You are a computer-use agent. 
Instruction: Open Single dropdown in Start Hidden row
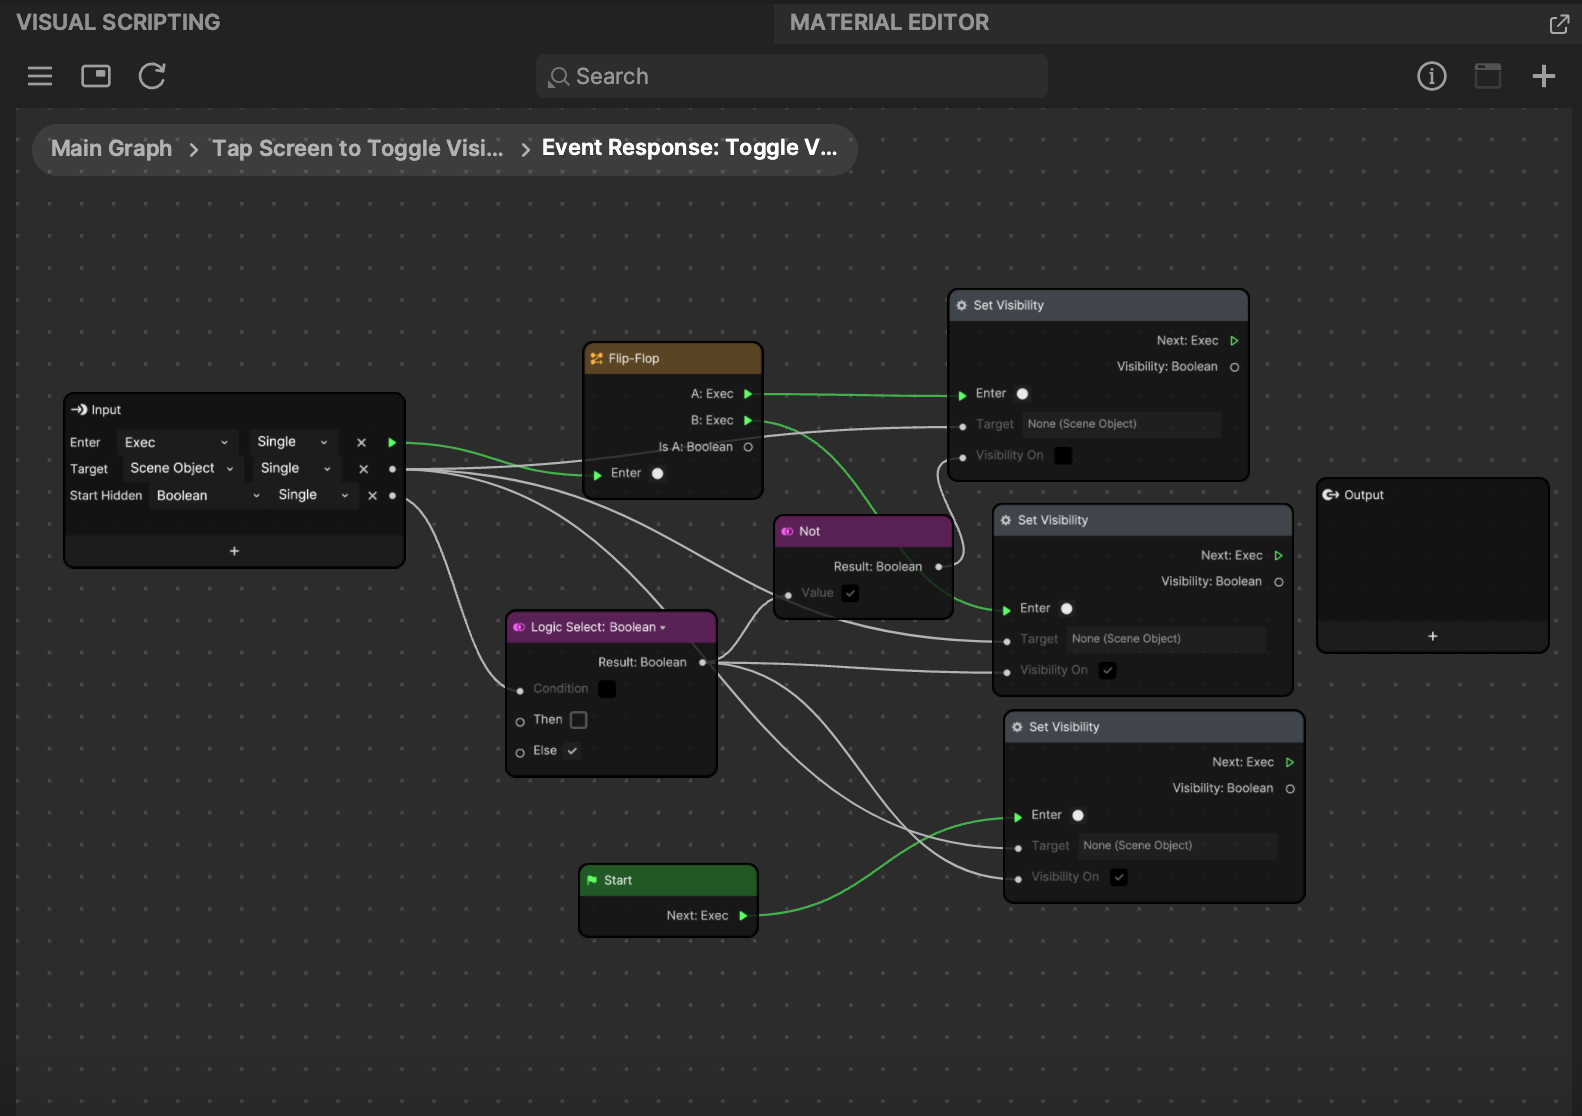pyautogui.click(x=313, y=495)
